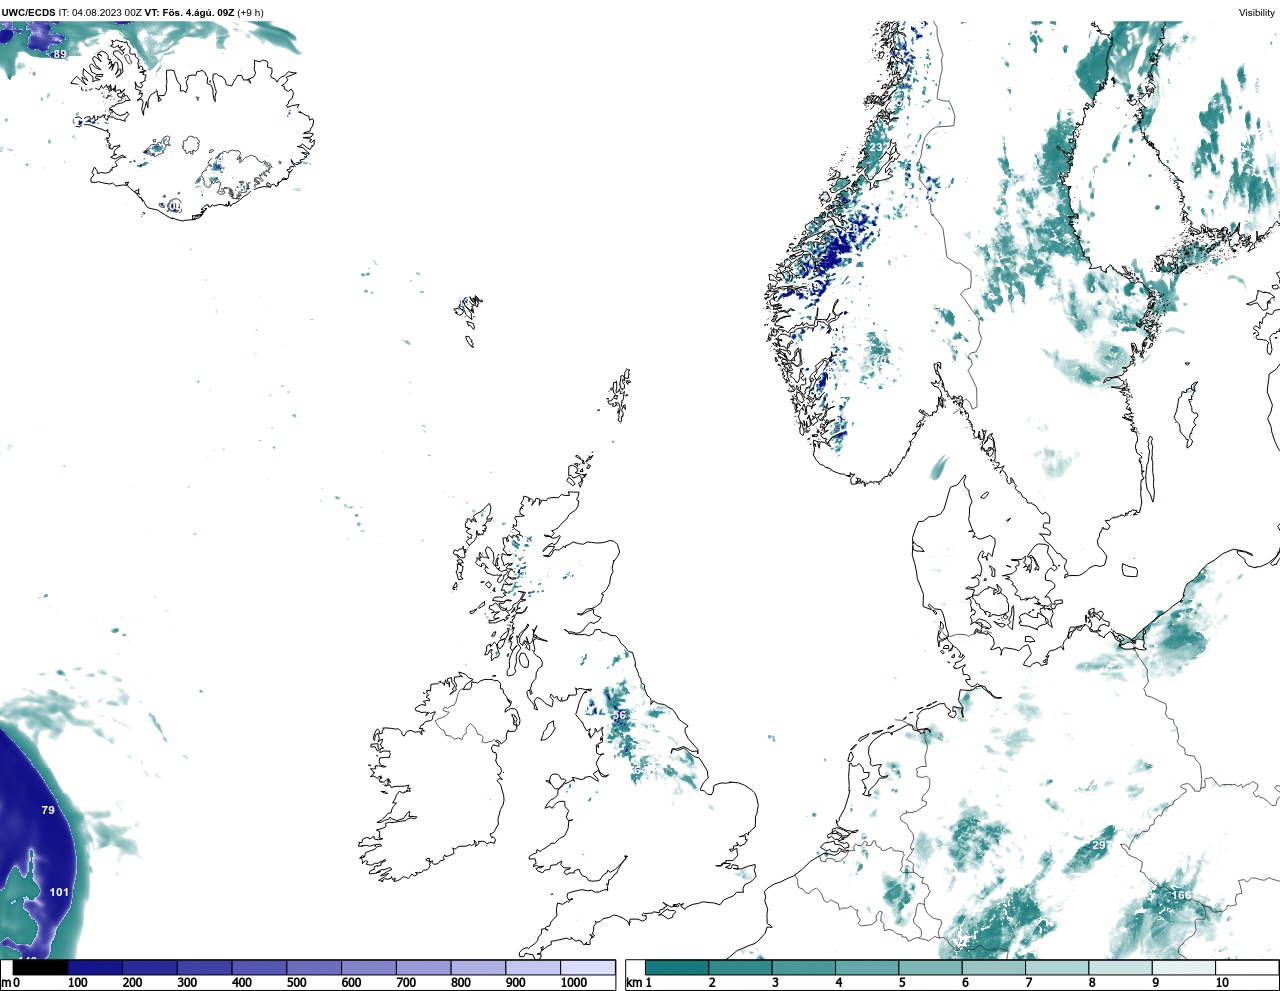
Task: Click the 7–8 km legend swatch
Action: click(x=1056, y=967)
